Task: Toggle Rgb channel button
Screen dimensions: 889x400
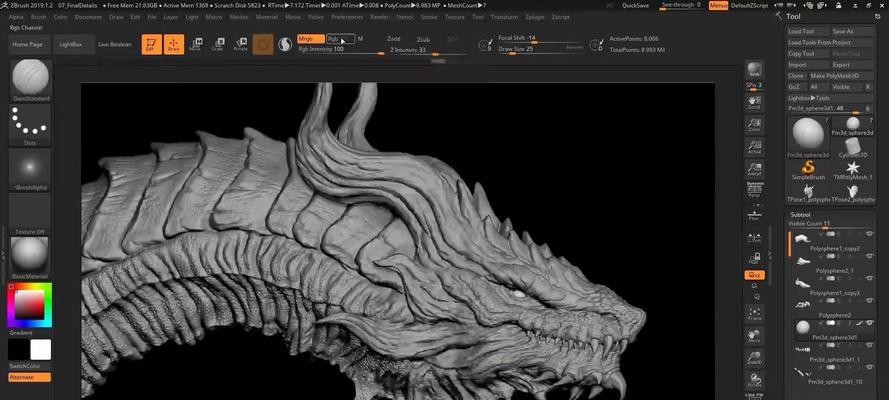Action: pos(340,39)
